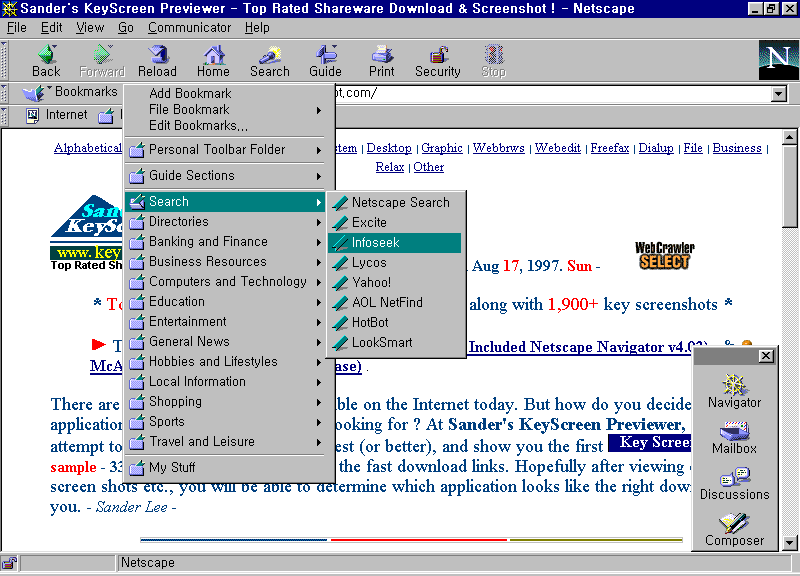This screenshot has height=576, width=800.
Task: Expand the File Bookmark submenu
Action: point(189,110)
